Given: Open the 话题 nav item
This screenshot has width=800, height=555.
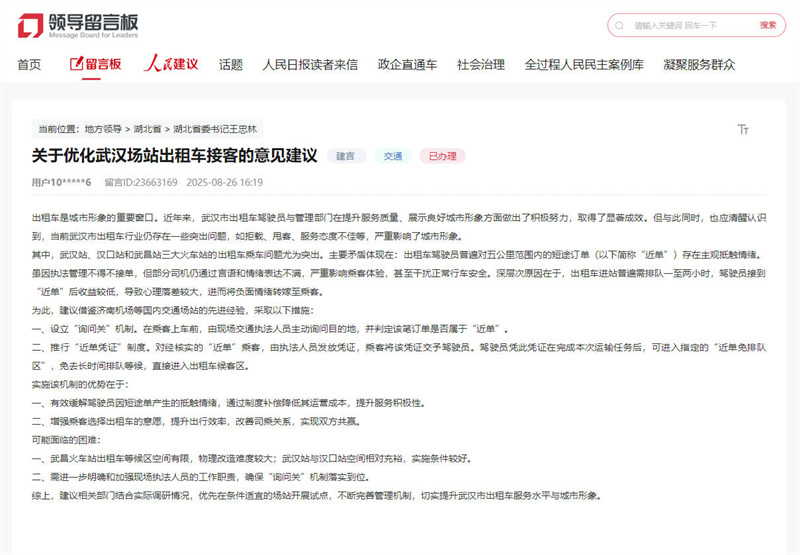Looking at the screenshot, I should 231,65.
